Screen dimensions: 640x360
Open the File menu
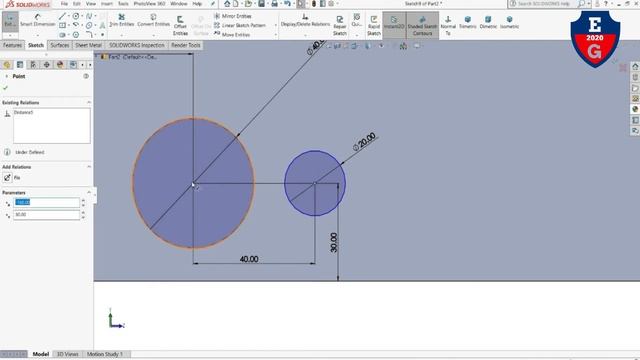[64, 4]
